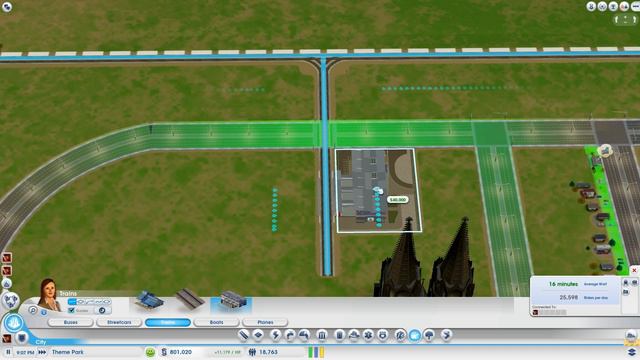
Task: Click the blue info icon near the advisor
Action: pos(44,312)
